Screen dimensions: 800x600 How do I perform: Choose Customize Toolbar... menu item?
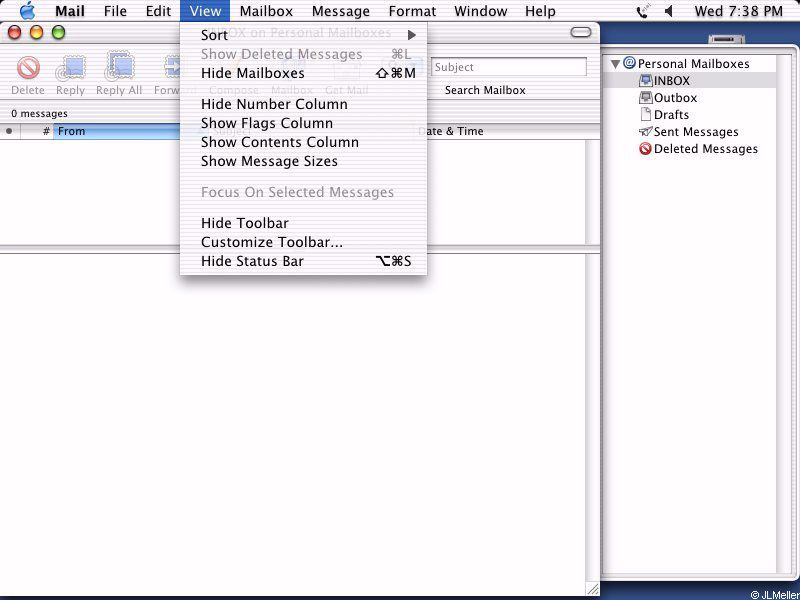[304, 242]
